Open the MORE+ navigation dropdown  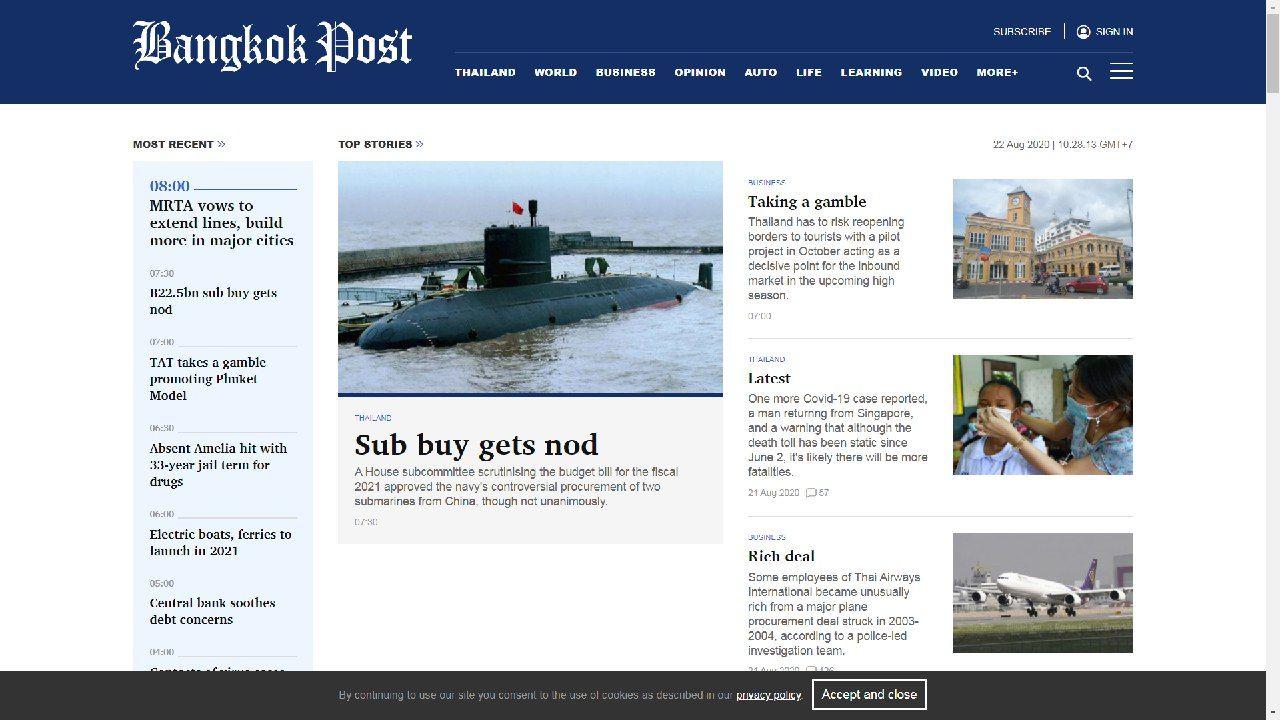997,73
